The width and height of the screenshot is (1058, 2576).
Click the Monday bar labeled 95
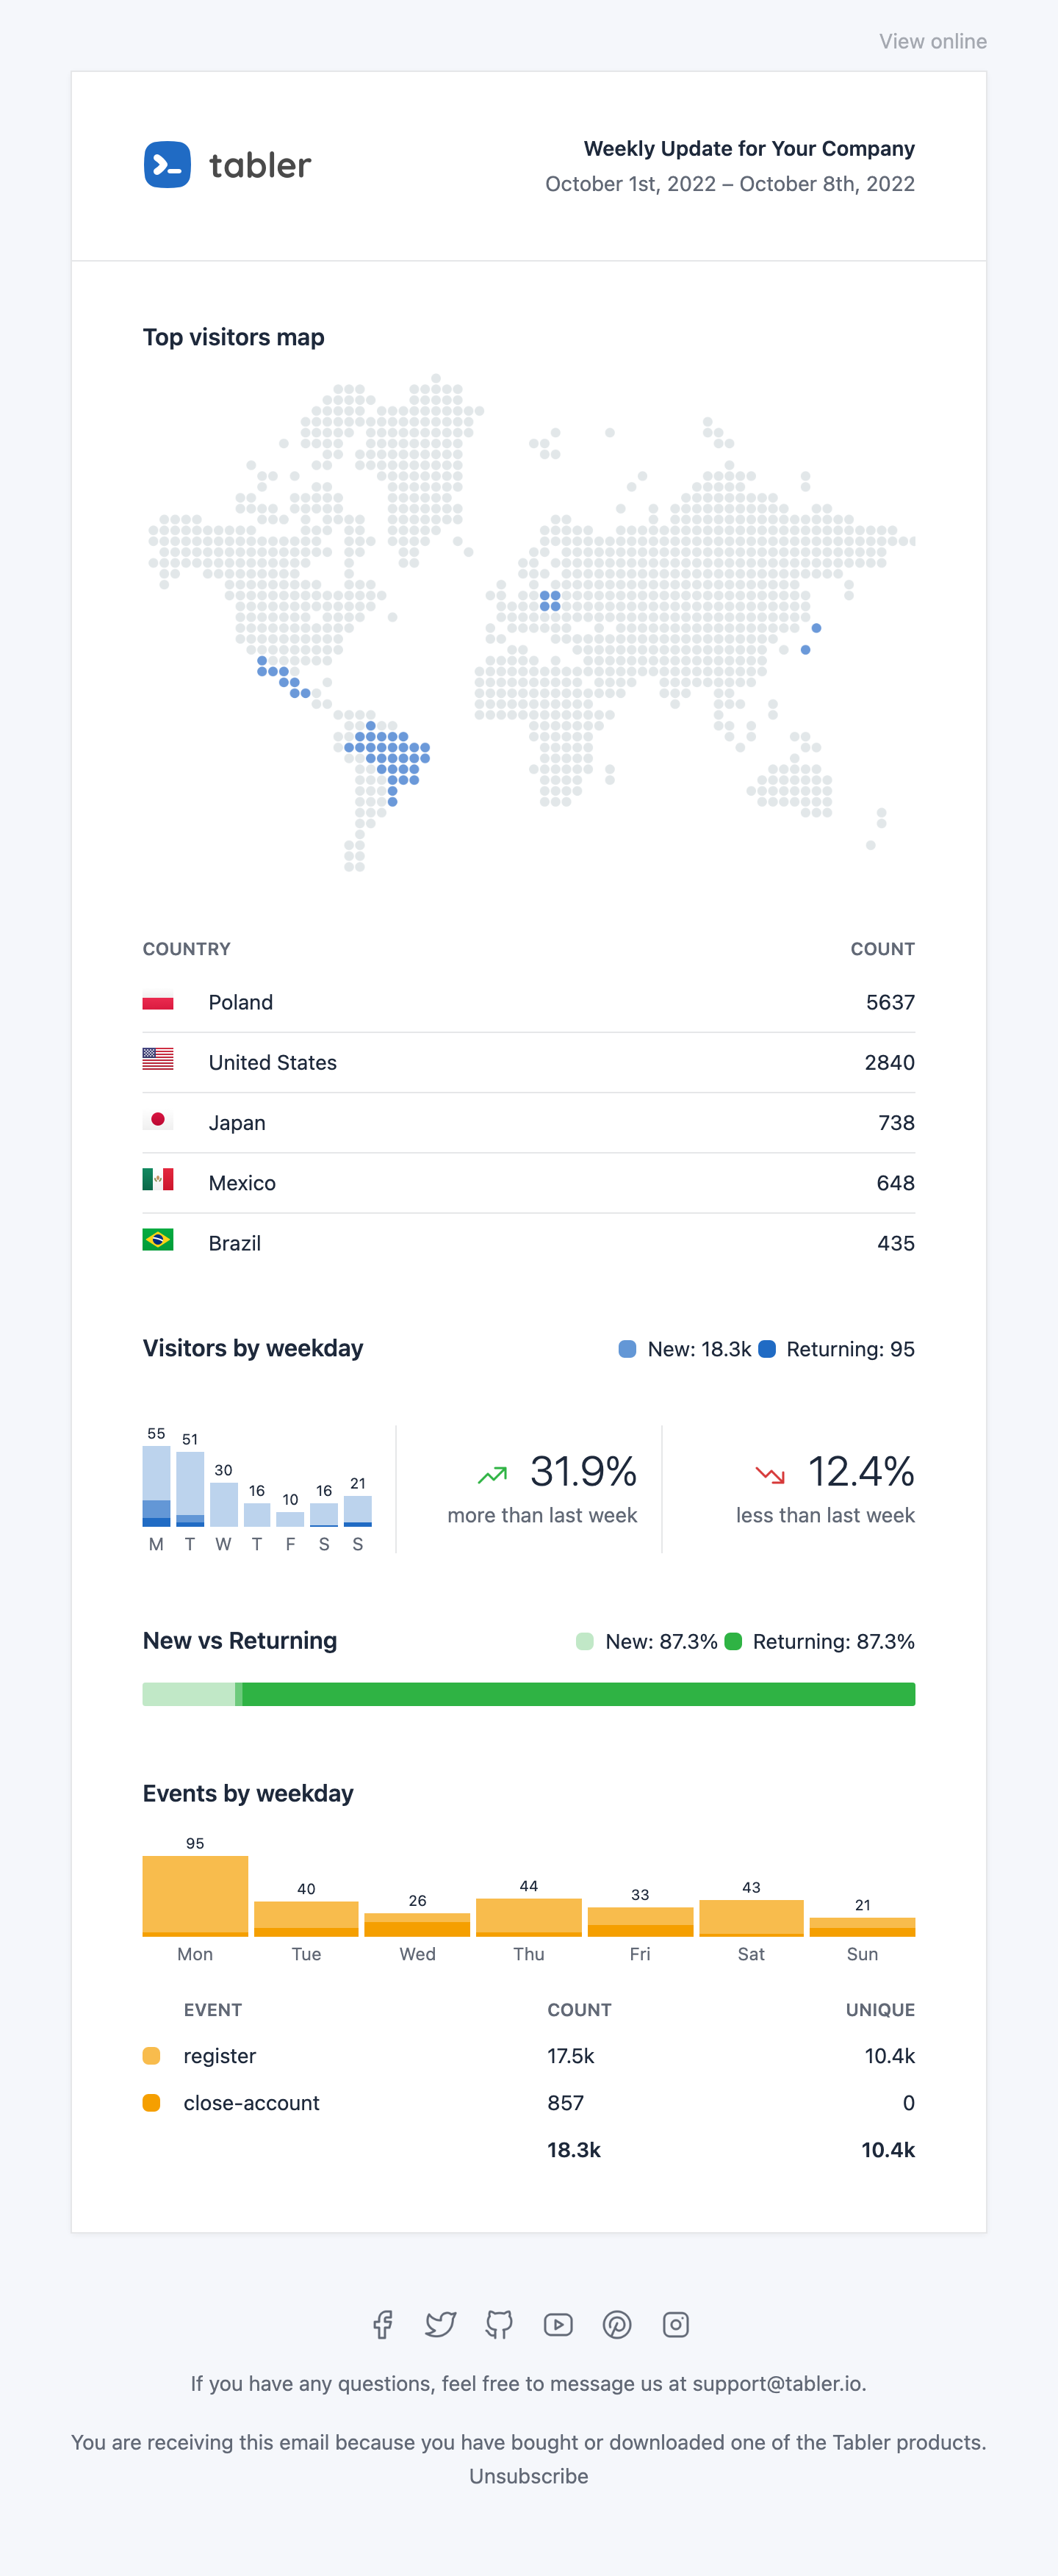tap(195, 1896)
